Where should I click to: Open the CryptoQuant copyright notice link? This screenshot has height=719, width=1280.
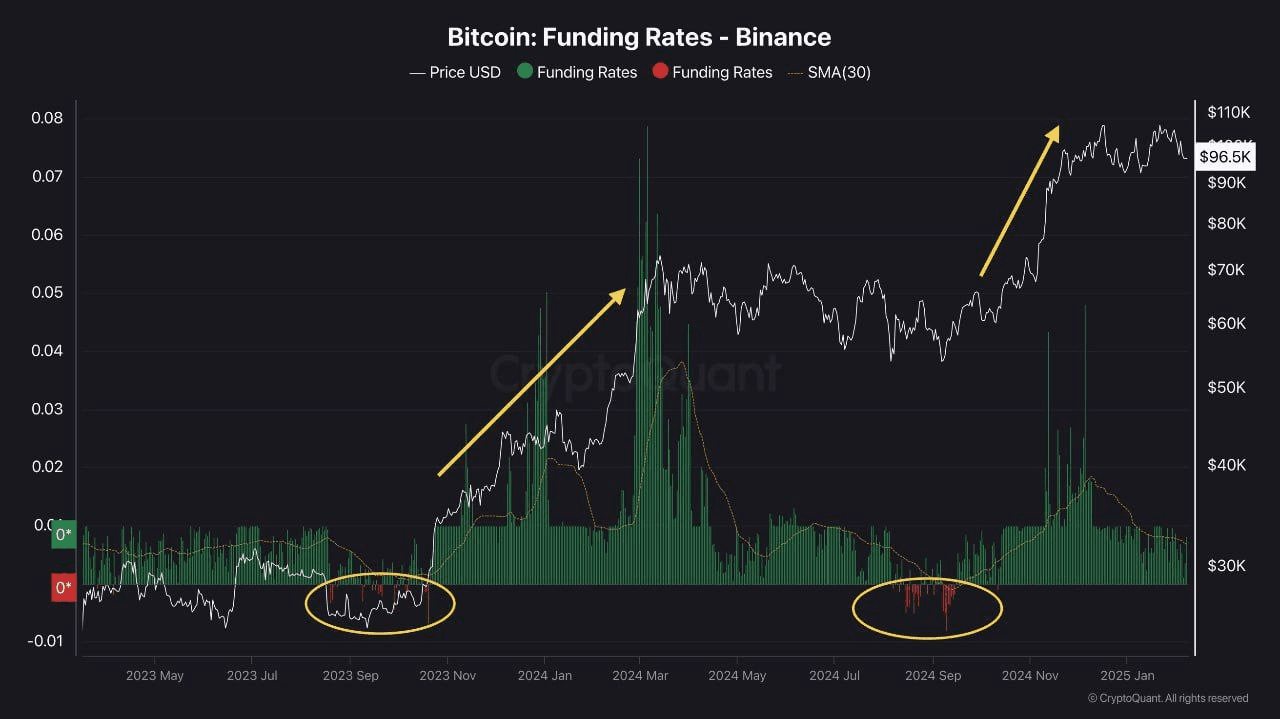pos(1168,698)
